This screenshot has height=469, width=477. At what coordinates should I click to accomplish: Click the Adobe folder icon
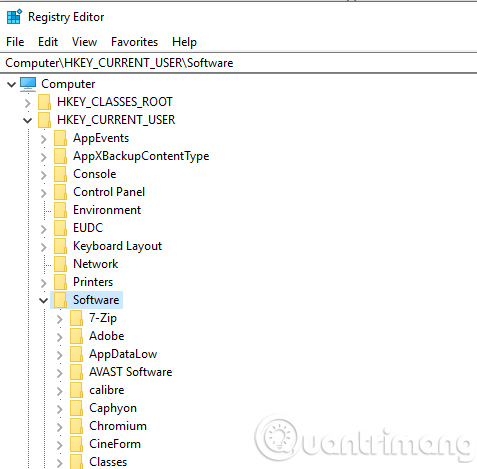(76, 336)
